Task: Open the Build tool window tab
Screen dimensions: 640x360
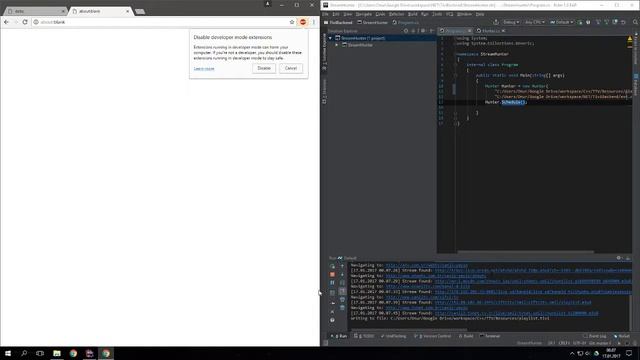Action: pyautogui.click(x=466, y=336)
